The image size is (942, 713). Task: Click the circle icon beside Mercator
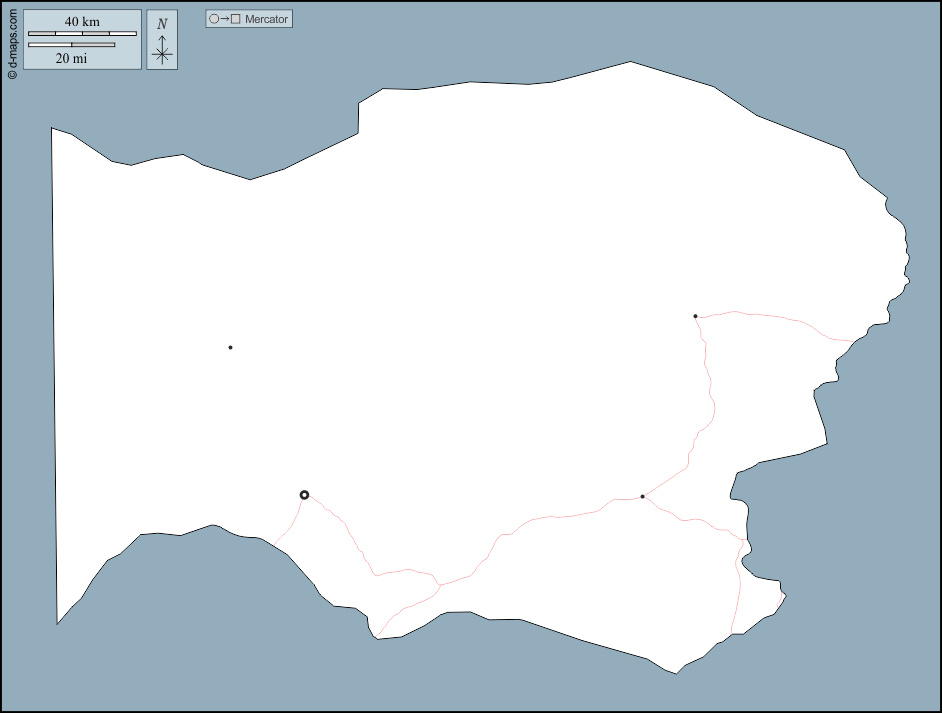(213, 19)
